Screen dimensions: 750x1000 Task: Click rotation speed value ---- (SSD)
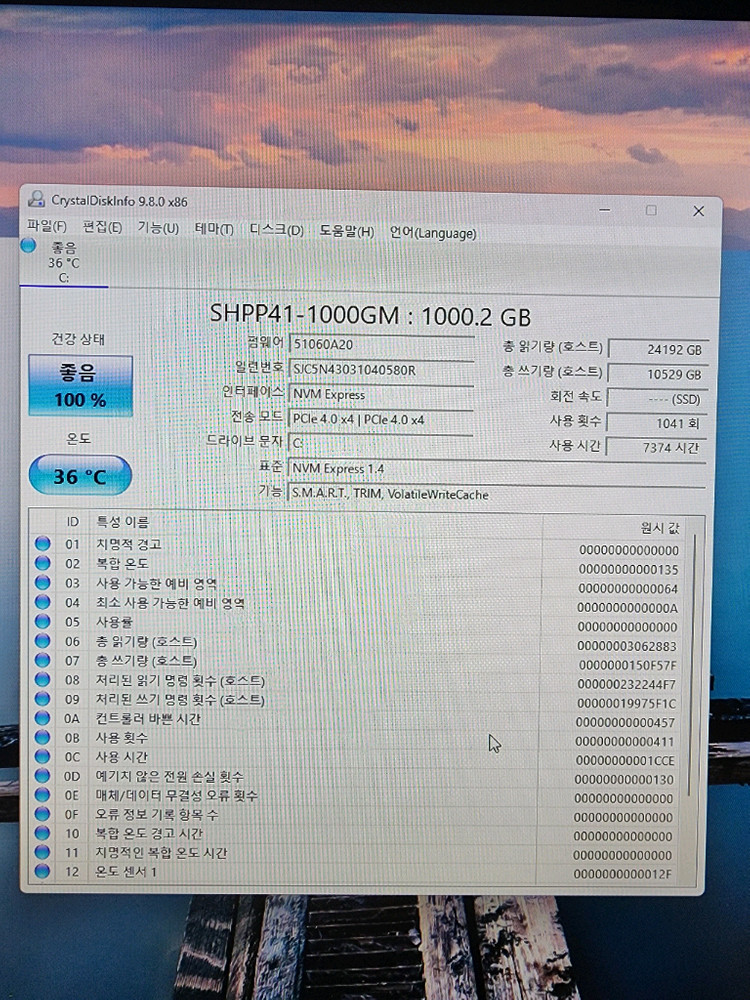point(657,399)
